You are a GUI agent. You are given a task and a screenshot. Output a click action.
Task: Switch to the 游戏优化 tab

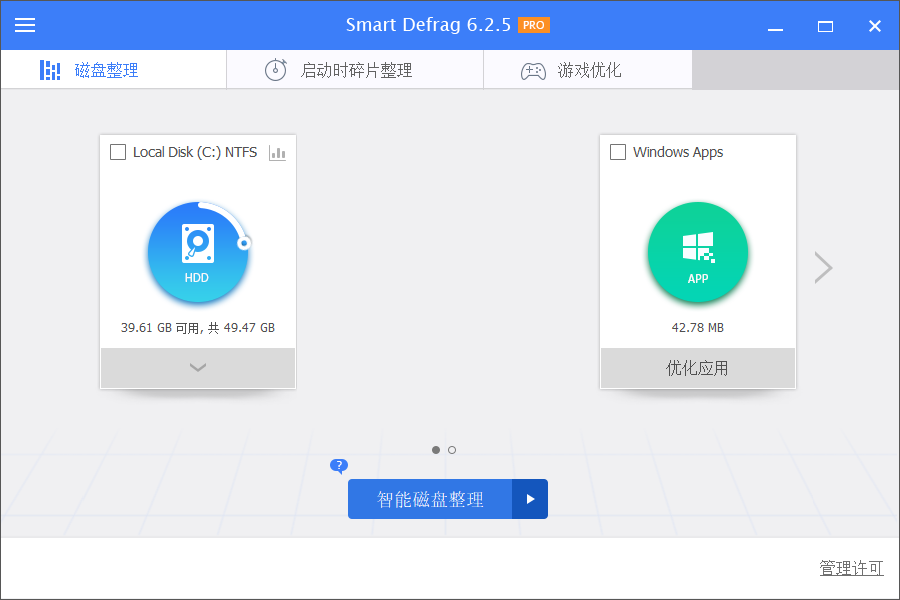click(587, 70)
